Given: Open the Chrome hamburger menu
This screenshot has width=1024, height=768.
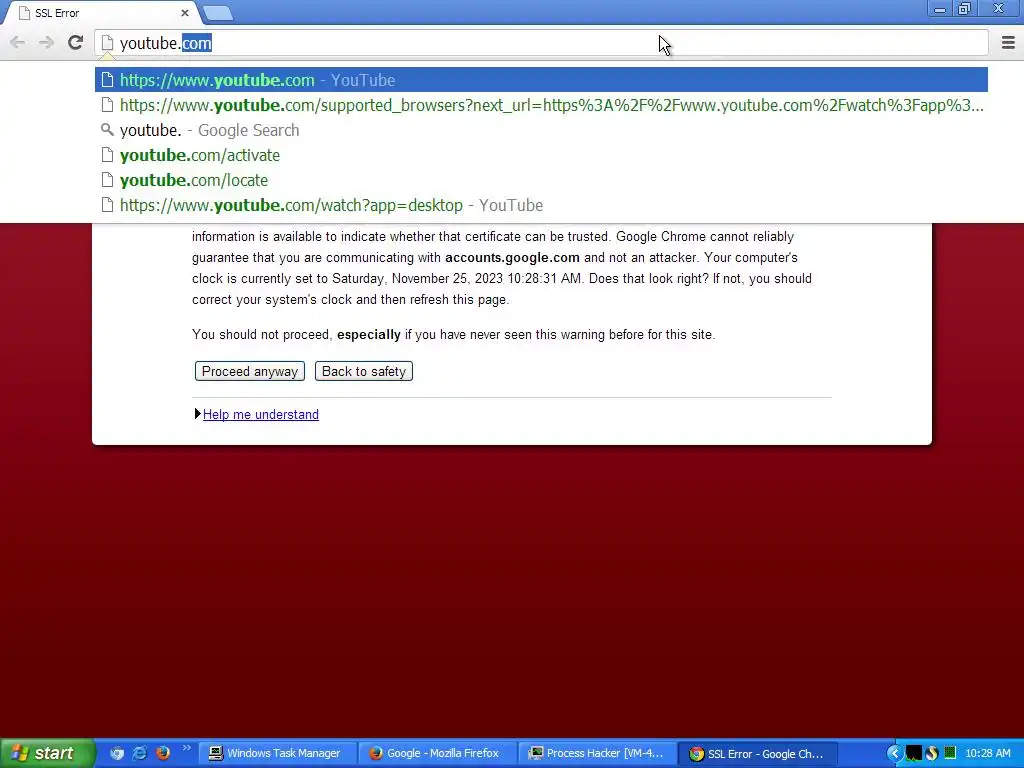Looking at the screenshot, I should 1008,43.
